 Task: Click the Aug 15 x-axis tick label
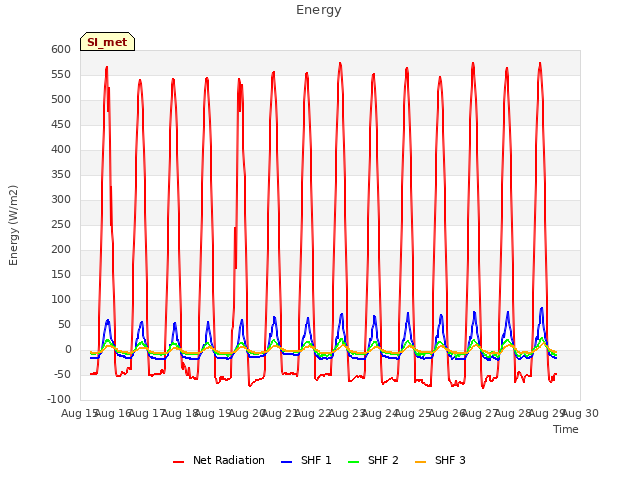[x=80, y=413]
